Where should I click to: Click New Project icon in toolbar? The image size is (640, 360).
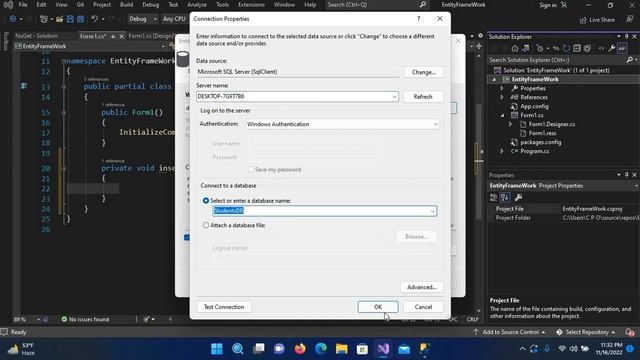click(x=44, y=19)
